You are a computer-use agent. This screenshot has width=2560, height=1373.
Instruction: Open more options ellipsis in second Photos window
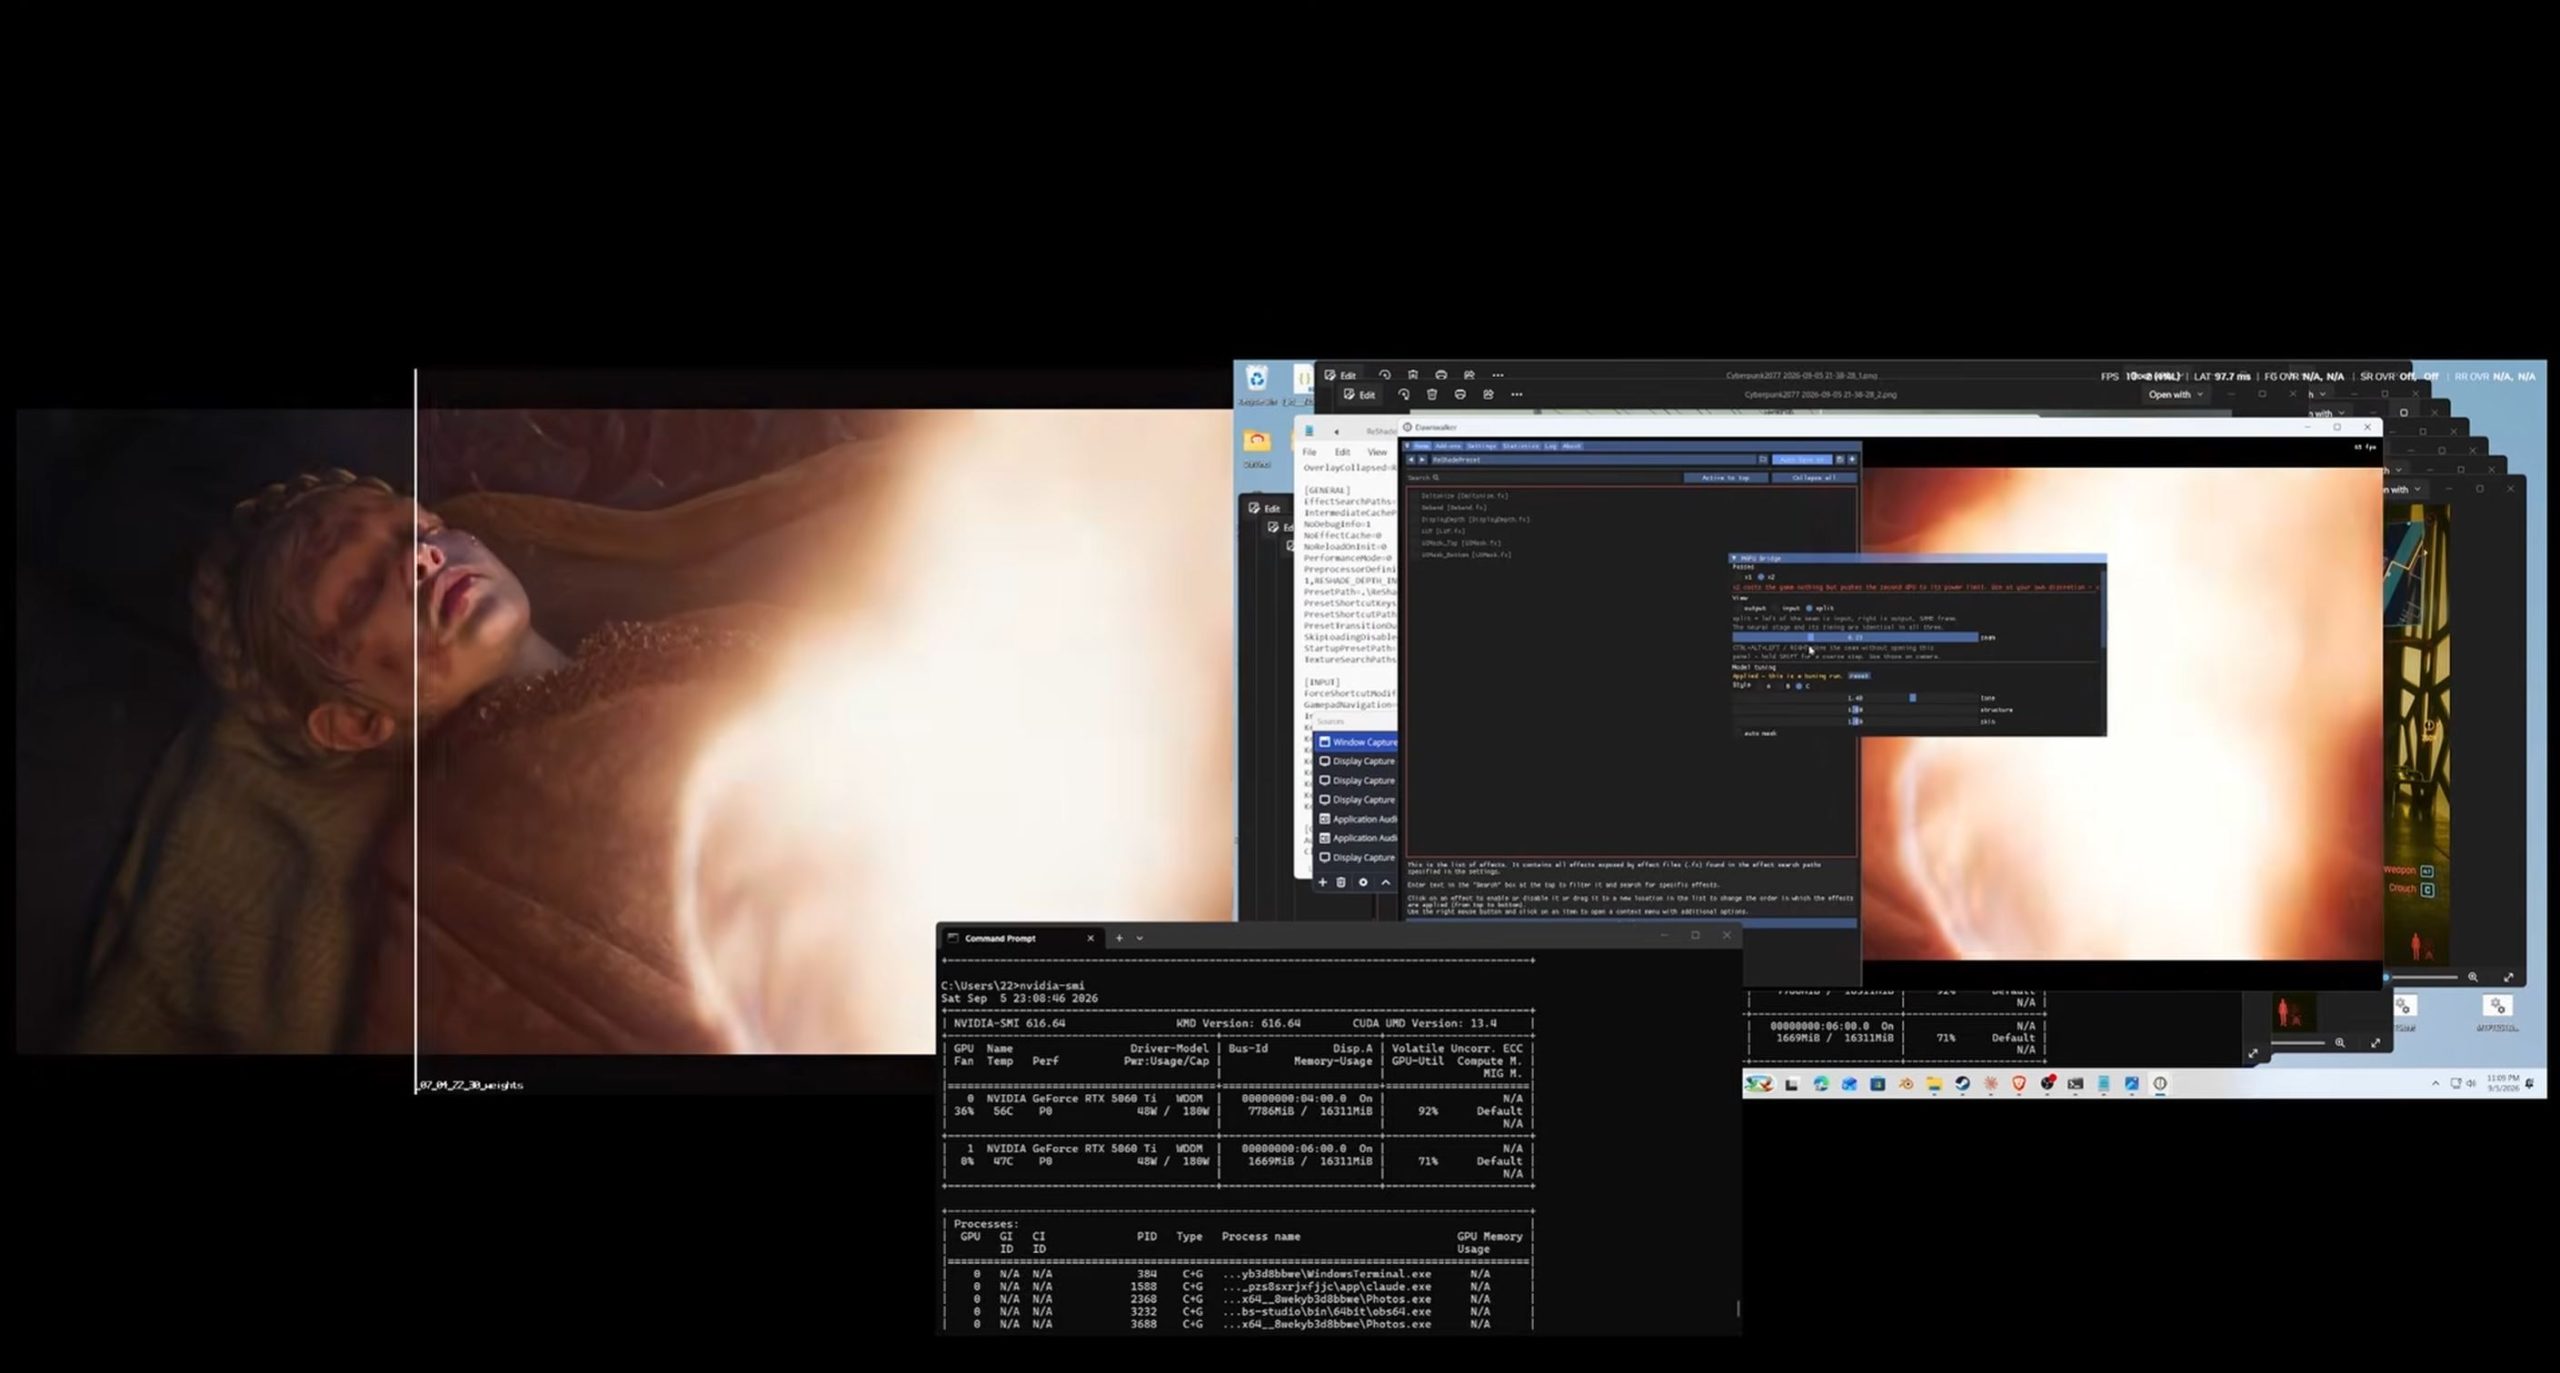point(1517,394)
